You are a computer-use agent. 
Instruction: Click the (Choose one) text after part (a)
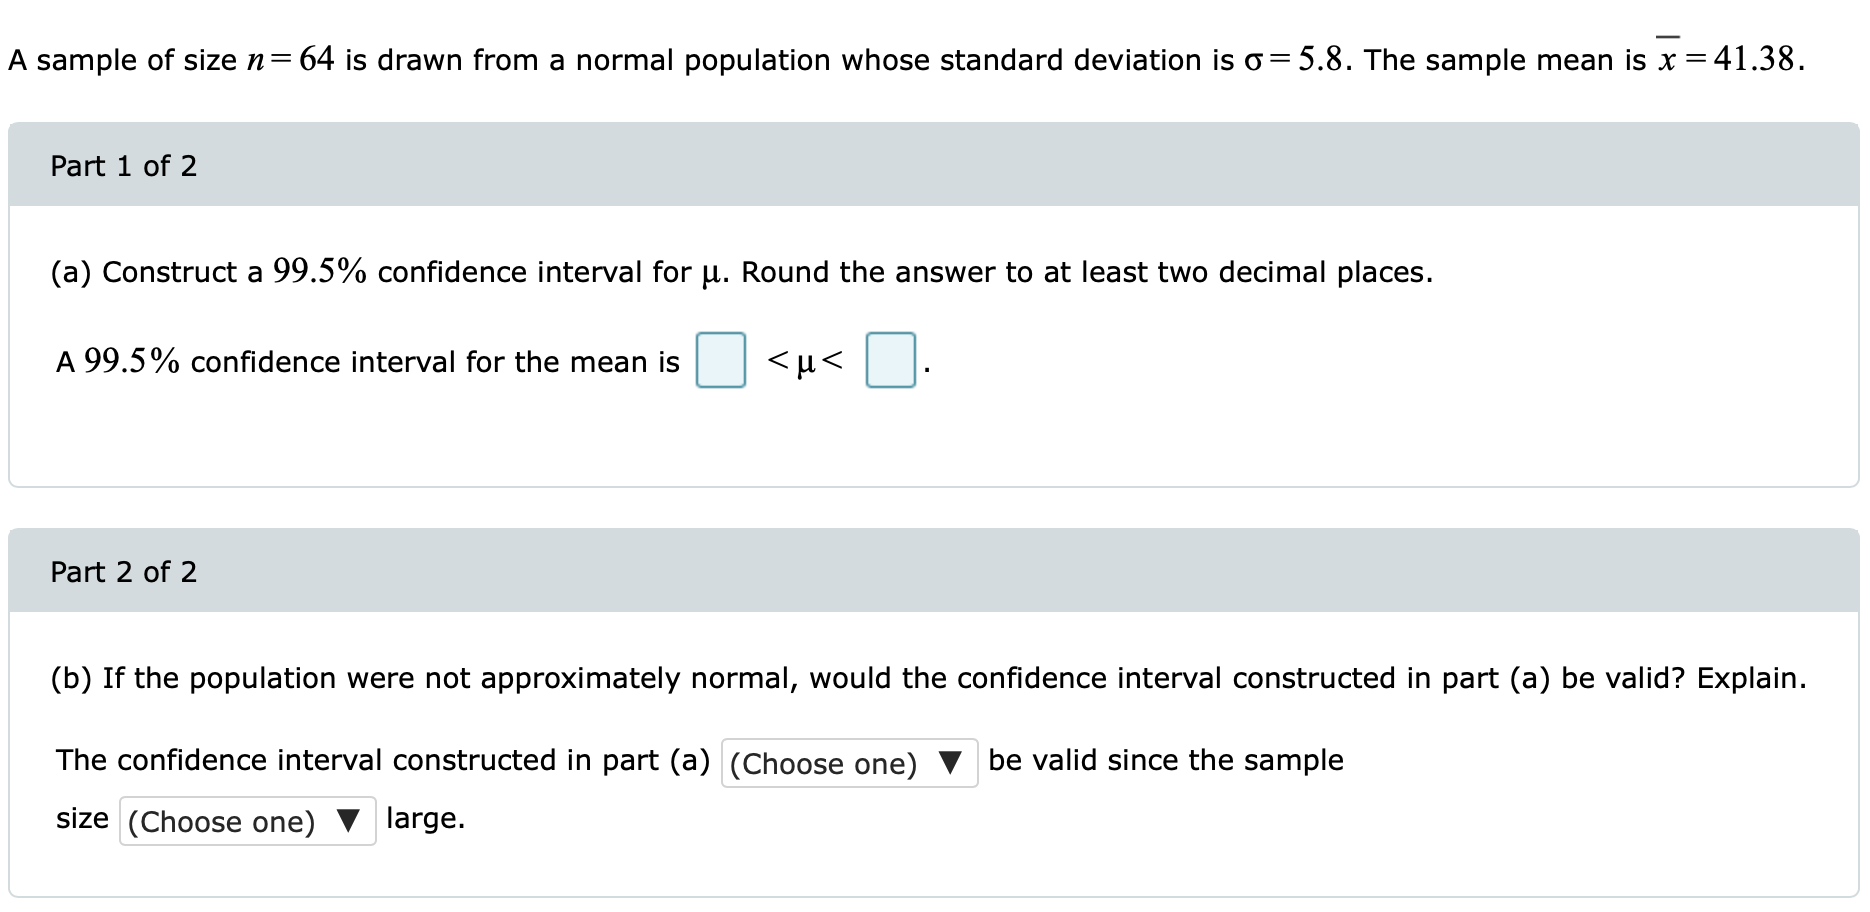(824, 763)
